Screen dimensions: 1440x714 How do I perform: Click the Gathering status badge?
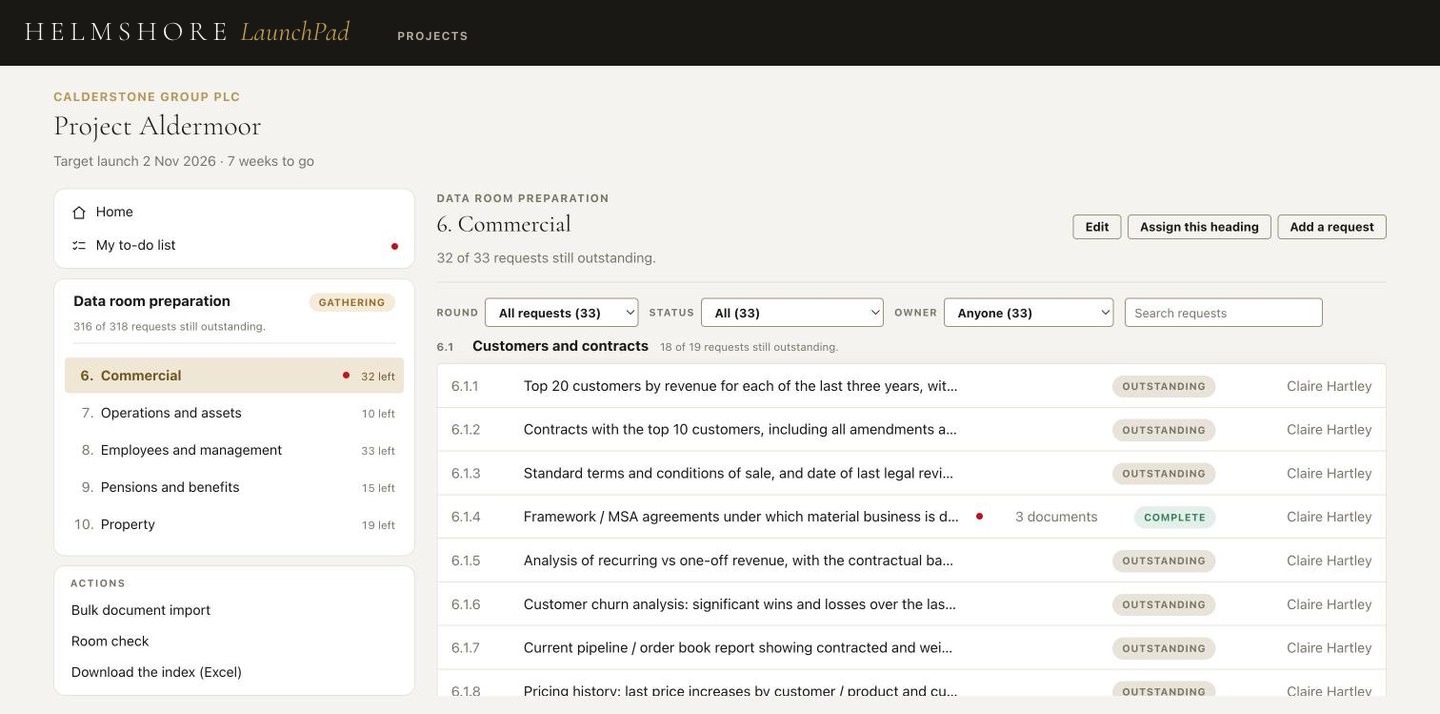352,302
